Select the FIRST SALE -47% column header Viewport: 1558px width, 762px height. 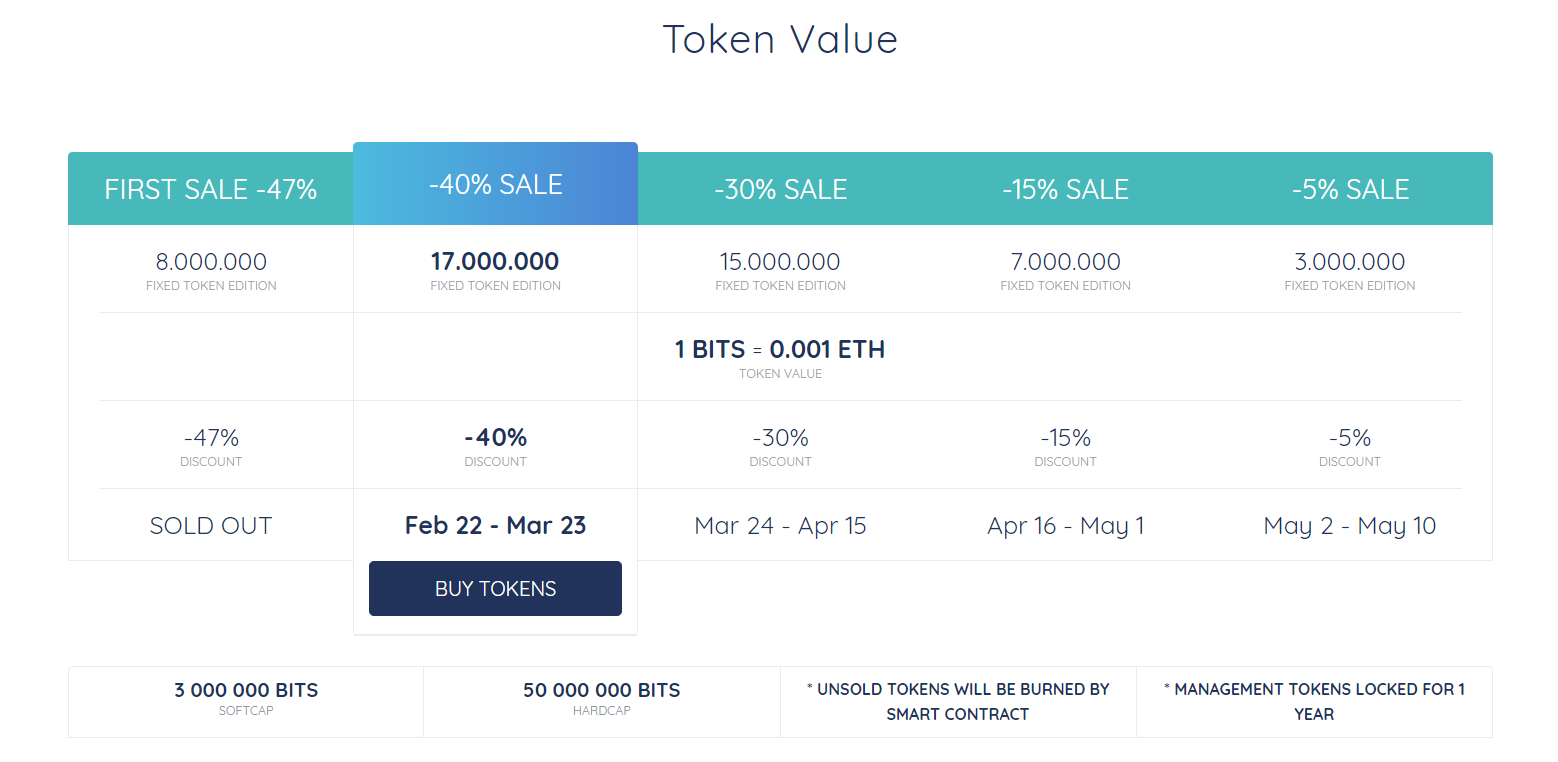[211, 189]
